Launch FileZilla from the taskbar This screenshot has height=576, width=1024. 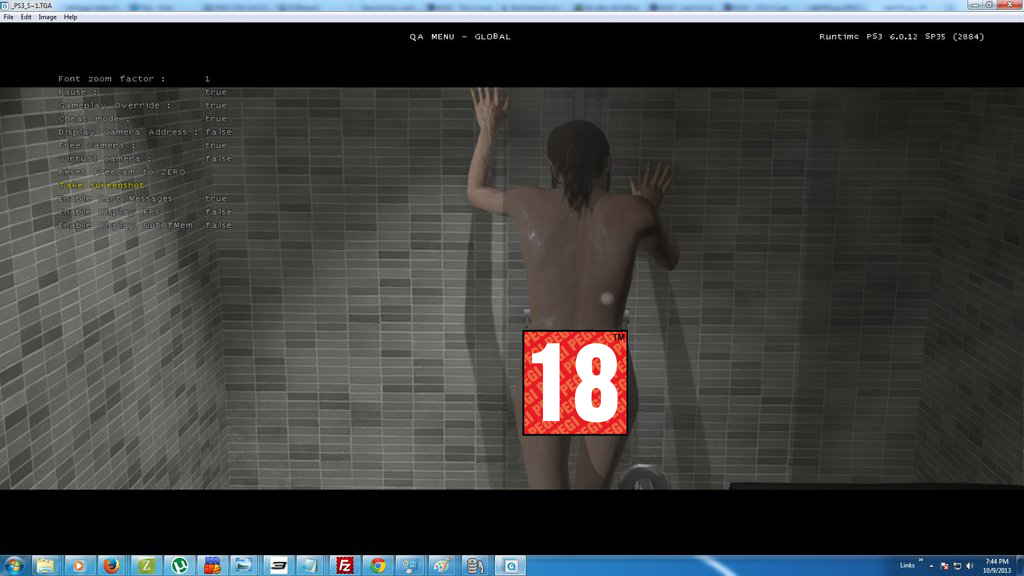(x=344, y=566)
